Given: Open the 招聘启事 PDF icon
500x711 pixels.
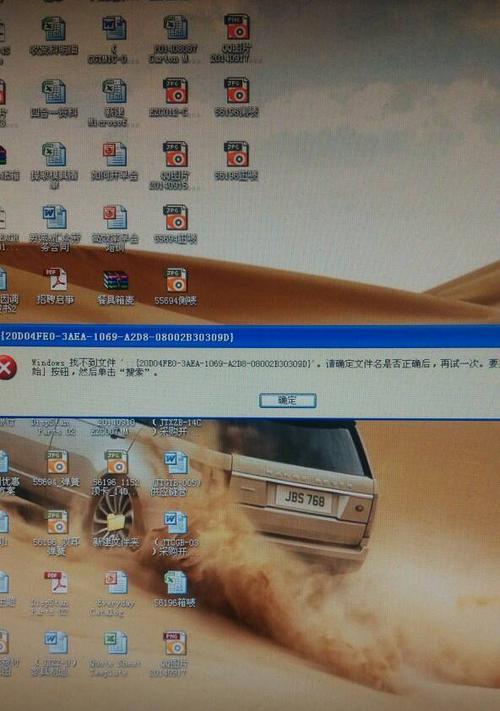Looking at the screenshot, I should pos(55,286).
